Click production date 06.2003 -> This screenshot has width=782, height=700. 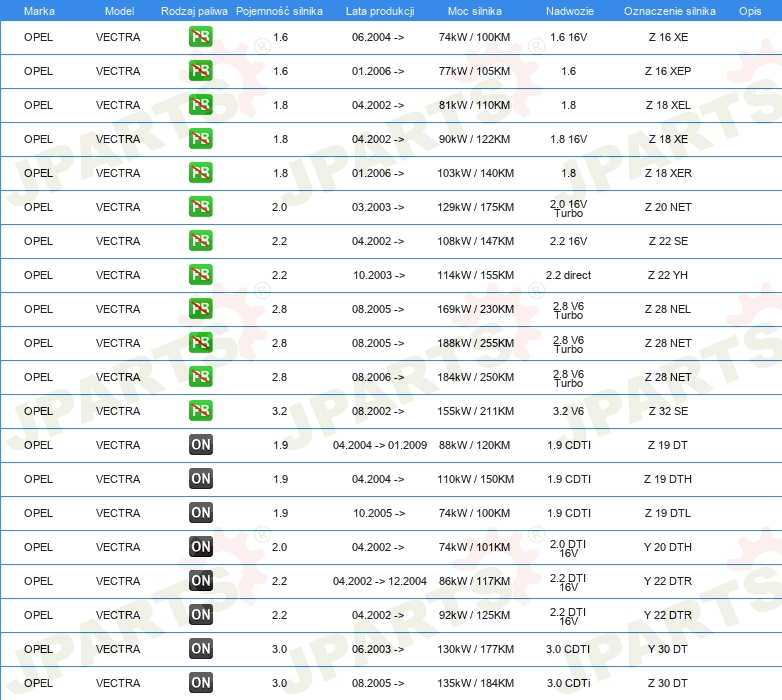pyautogui.click(x=378, y=649)
